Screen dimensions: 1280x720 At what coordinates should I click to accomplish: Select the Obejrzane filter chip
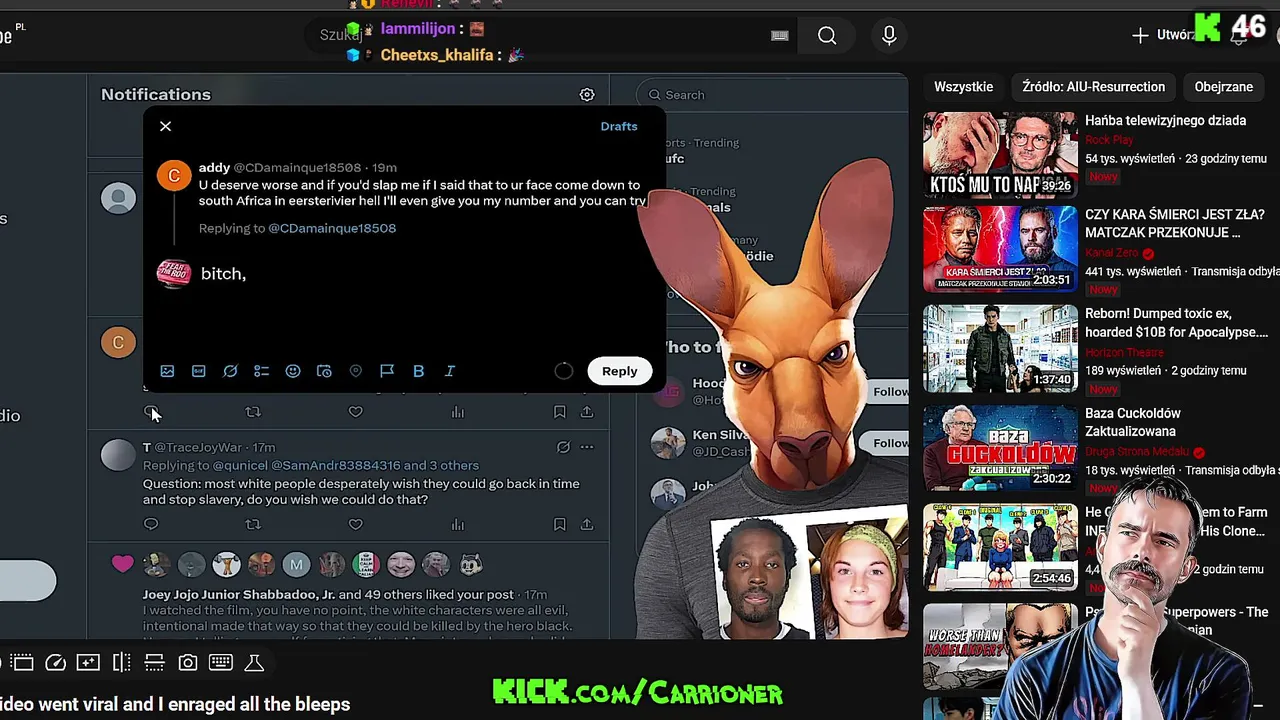(1224, 87)
